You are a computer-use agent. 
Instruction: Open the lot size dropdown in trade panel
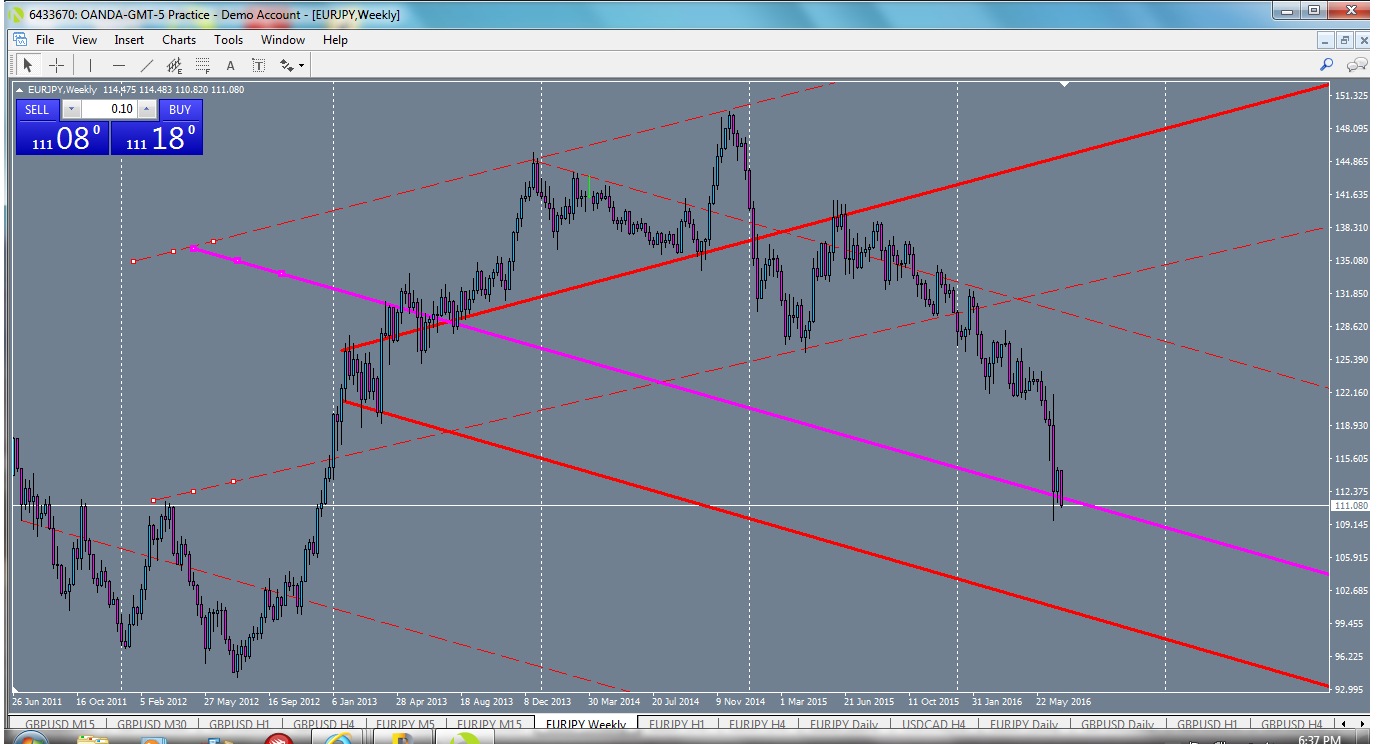(x=71, y=109)
